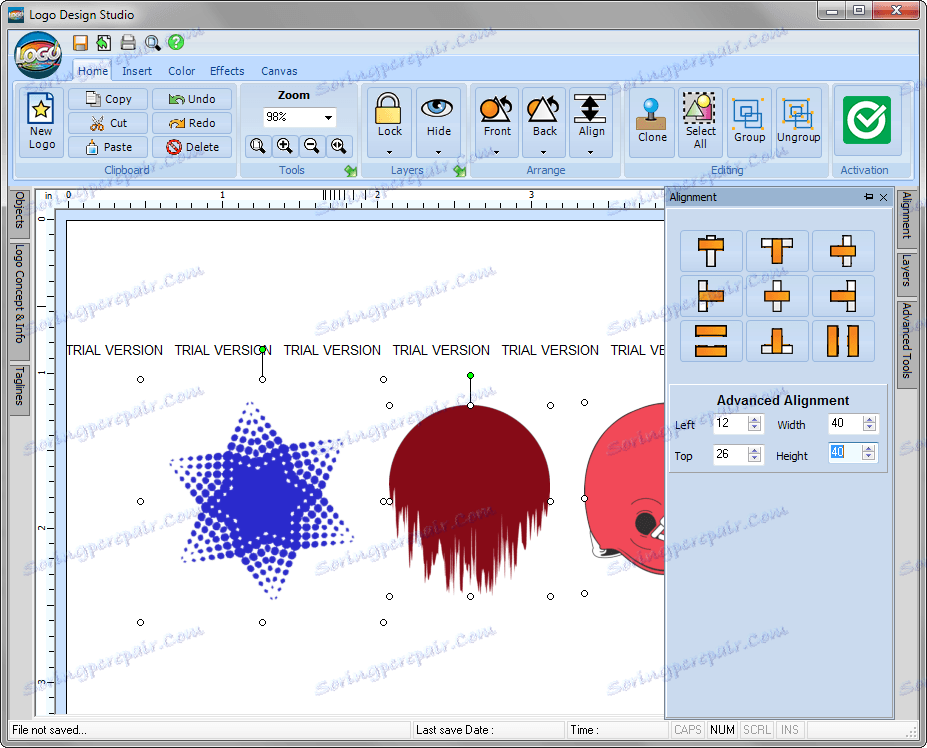Viewport: 927px width, 748px height.
Task: Select the blue dotted star on canvas
Action: click(x=261, y=500)
